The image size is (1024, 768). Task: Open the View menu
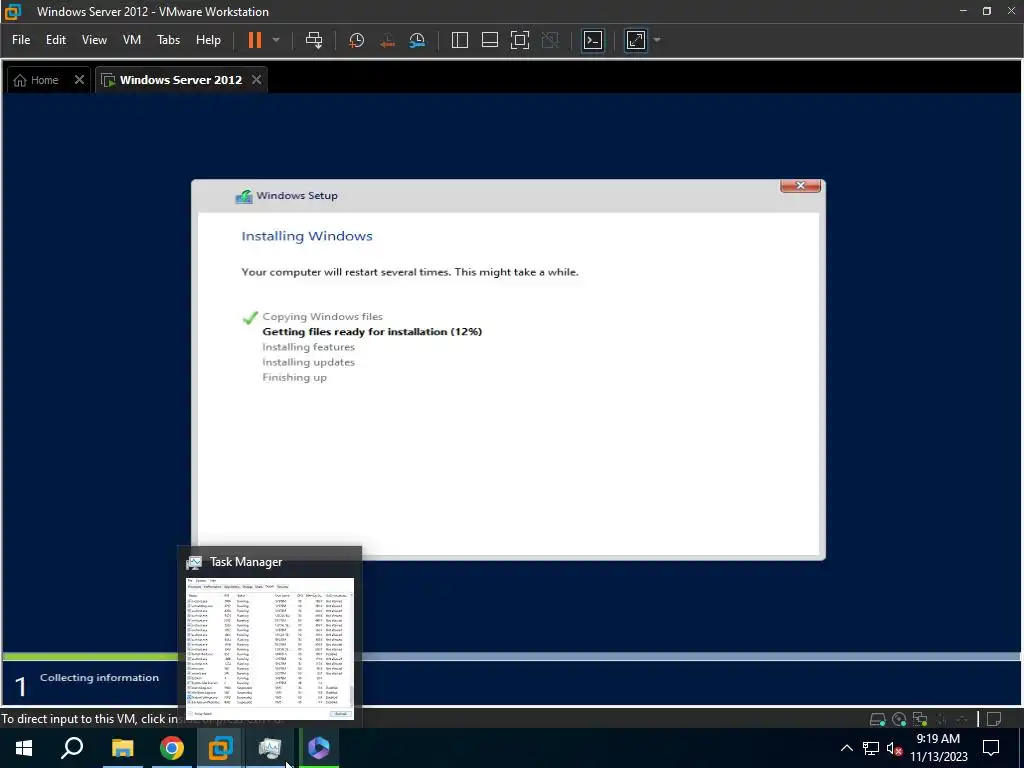[x=94, y=40]
